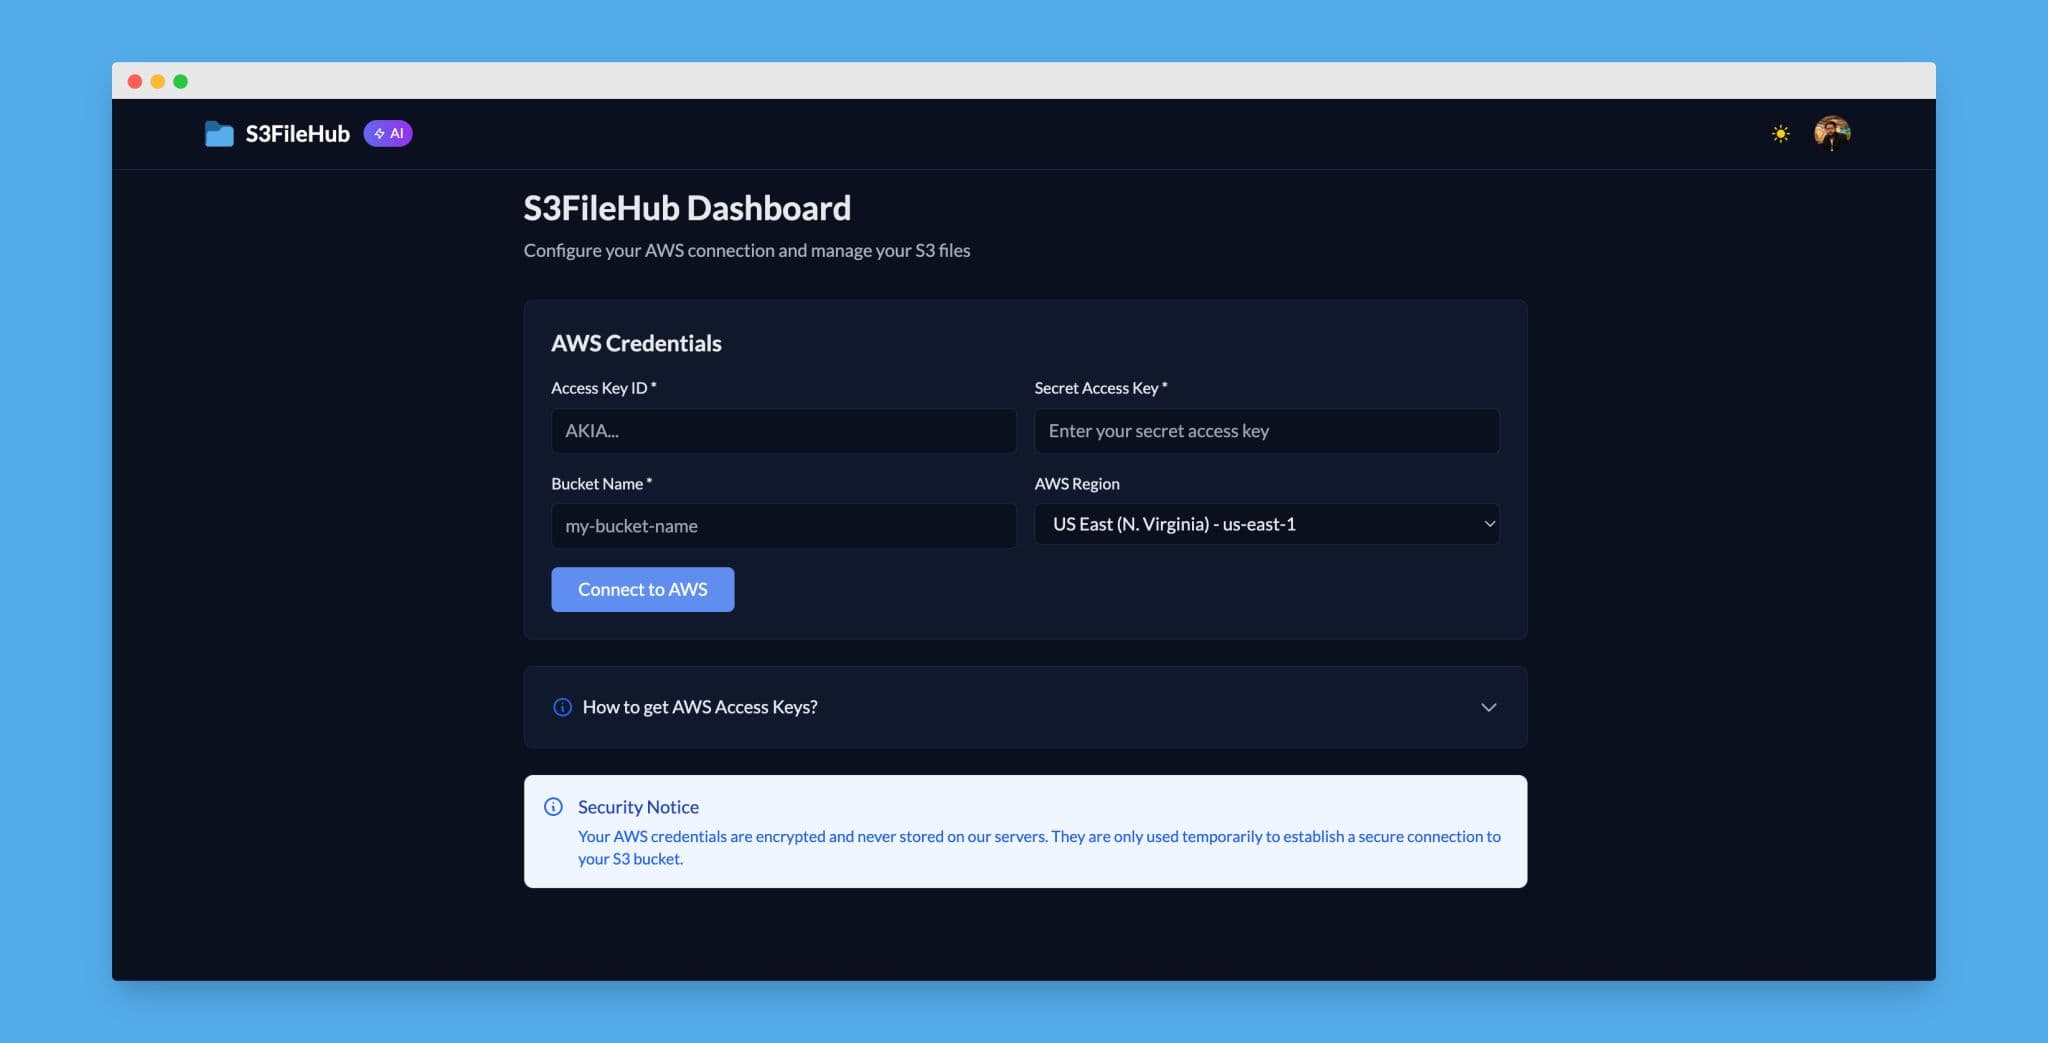
Task: Click the AWS Region label
Action: 1077,484
